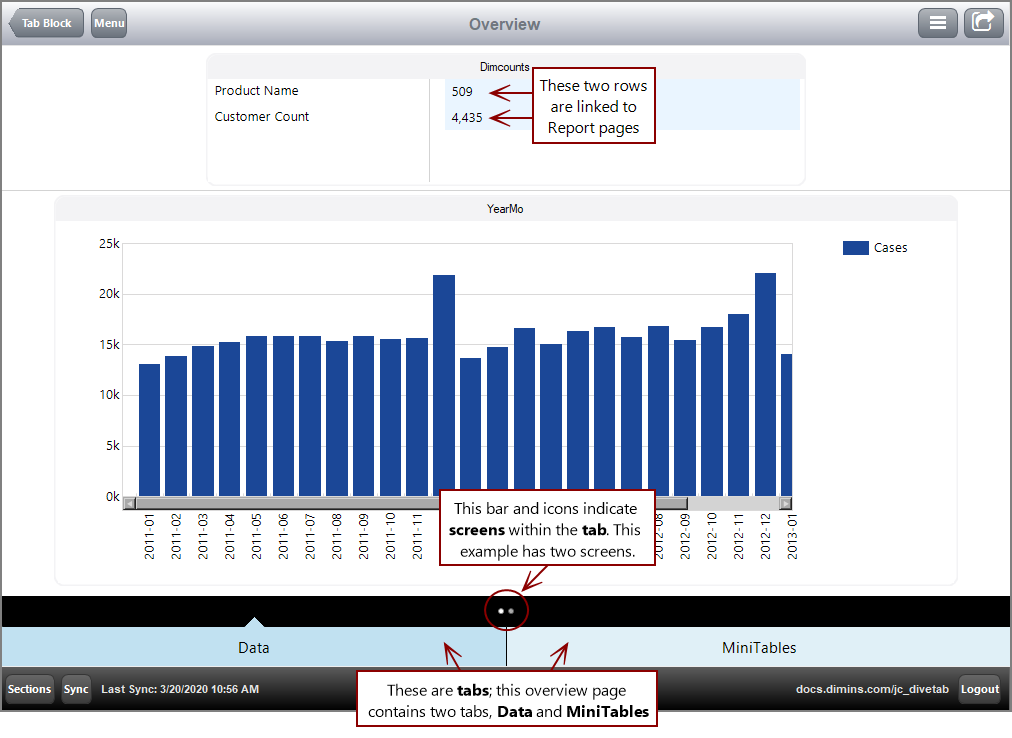Click the Product Name row
This screenshot has height=738, width=1012.
point(256,91)
